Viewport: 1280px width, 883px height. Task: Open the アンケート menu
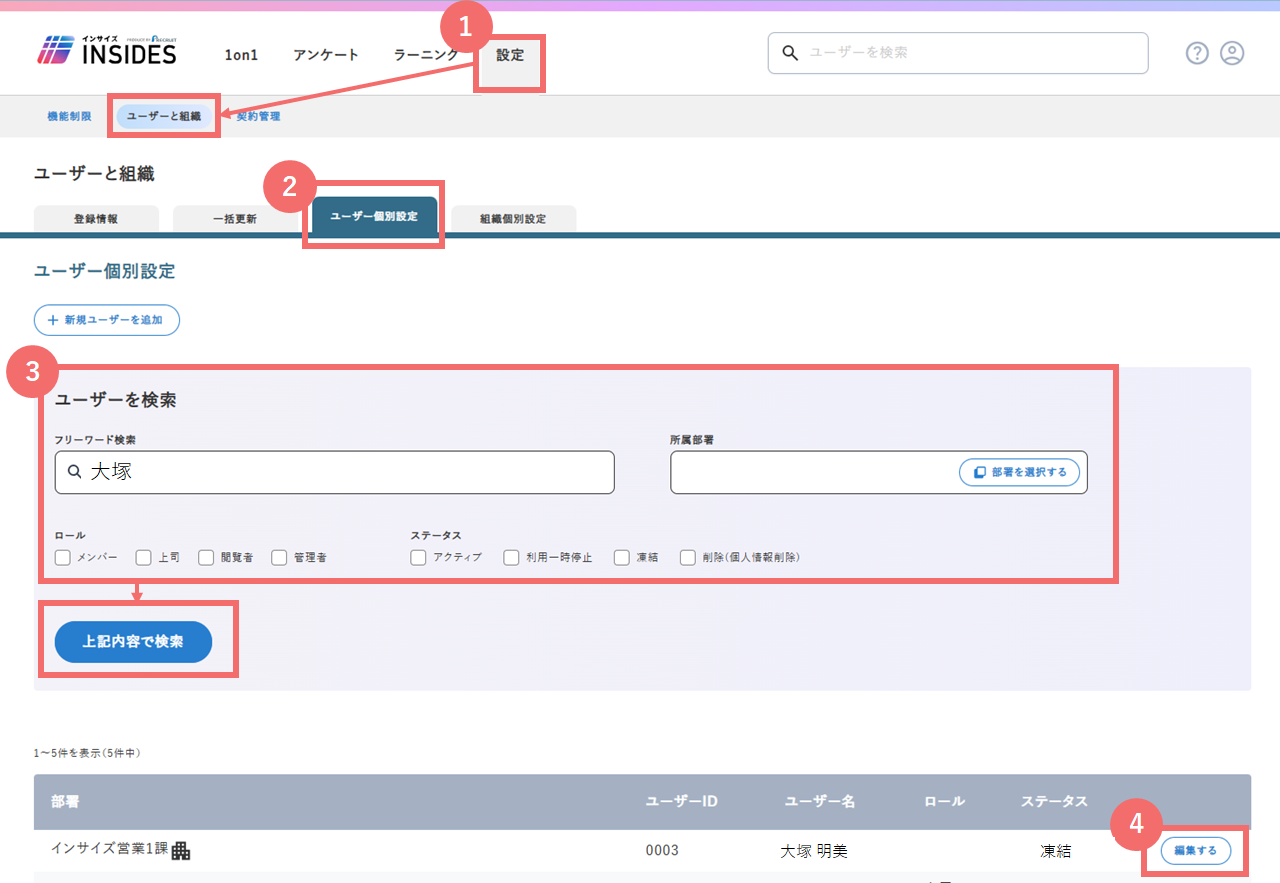[326, 55]
